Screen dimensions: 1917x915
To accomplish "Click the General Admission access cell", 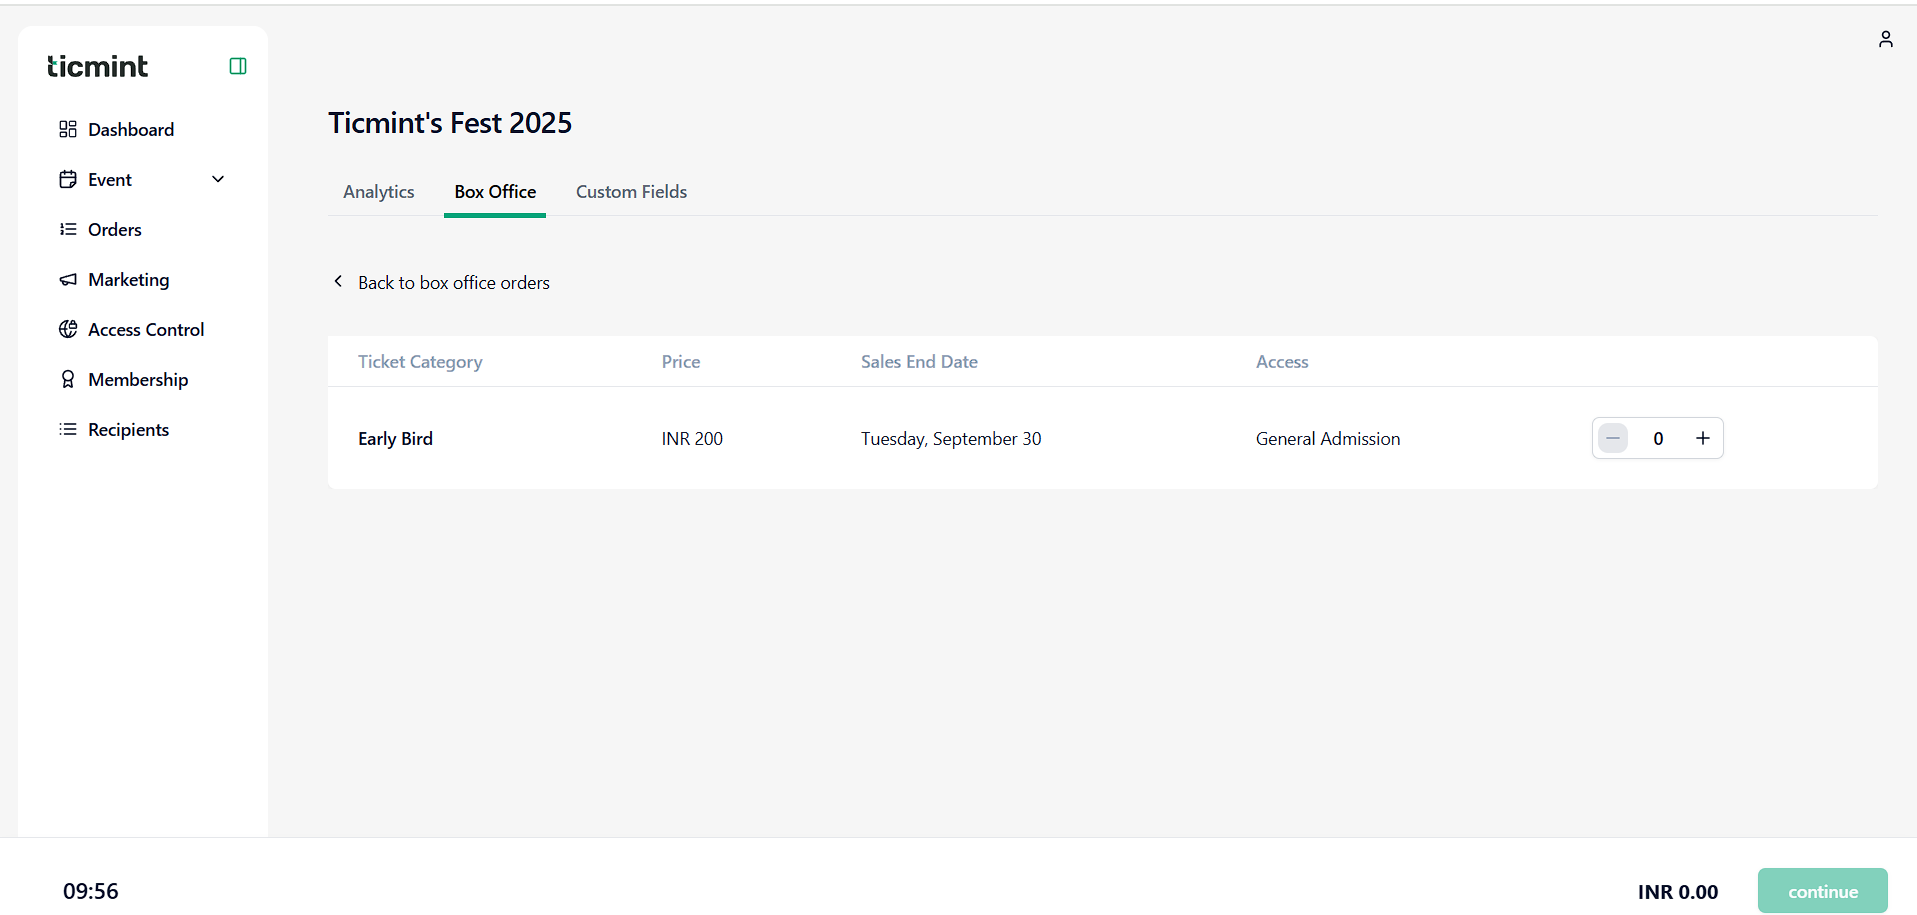I will [x=1328, y=439].
